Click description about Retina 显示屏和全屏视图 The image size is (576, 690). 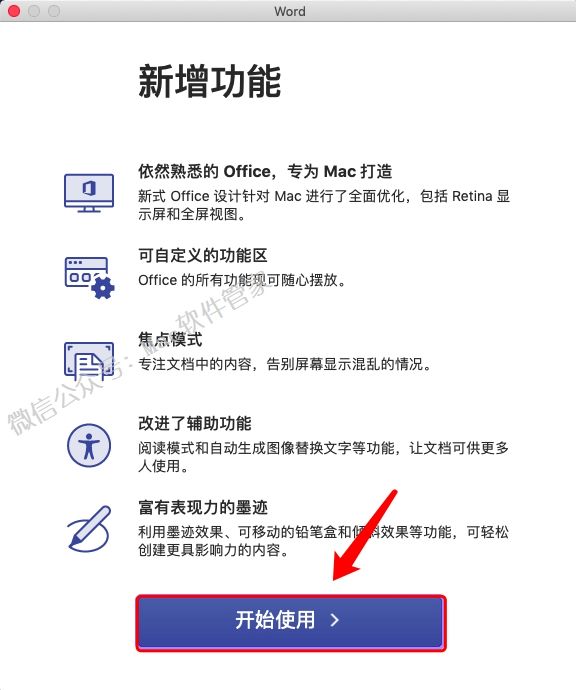point(324,205)
